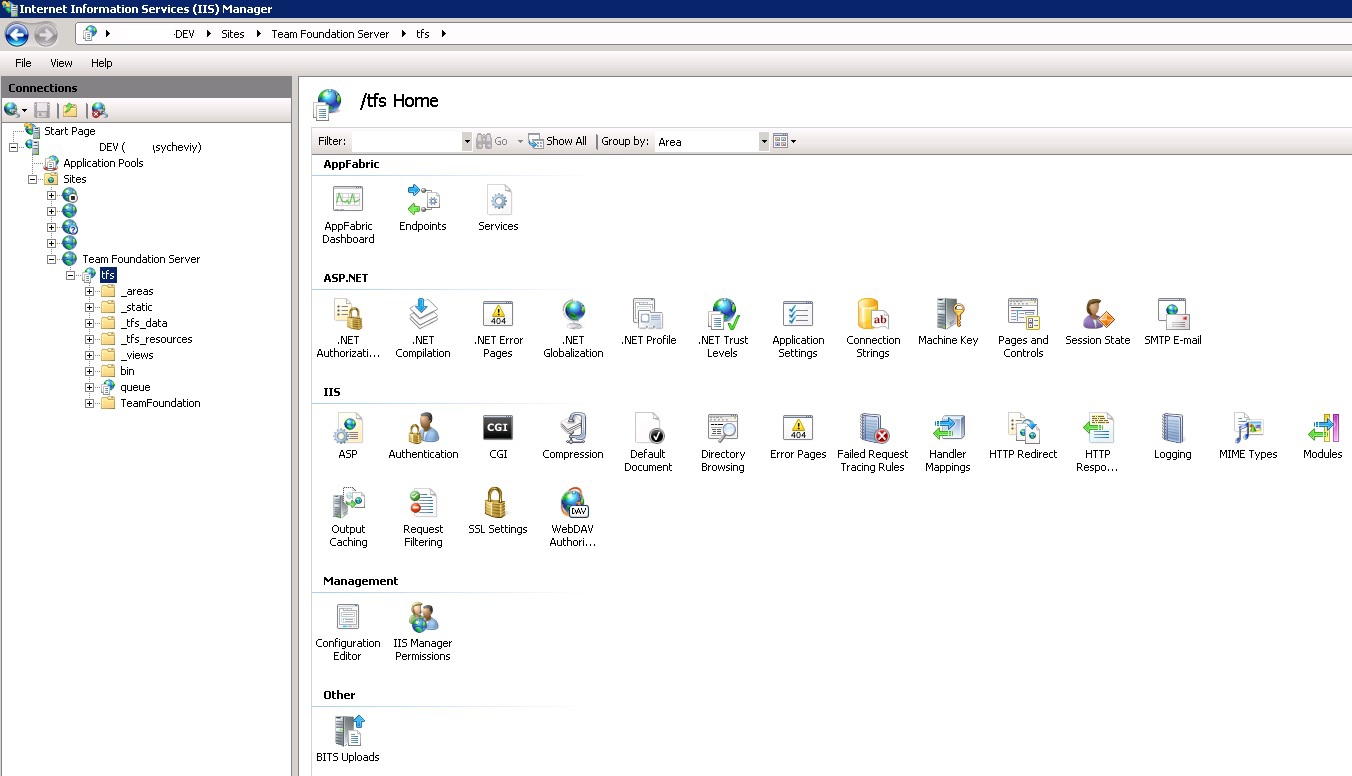Screen dimensions: 1352x776
Task: Open the Modules feature
Action: pyautogui.click(x=1323, y=436)
